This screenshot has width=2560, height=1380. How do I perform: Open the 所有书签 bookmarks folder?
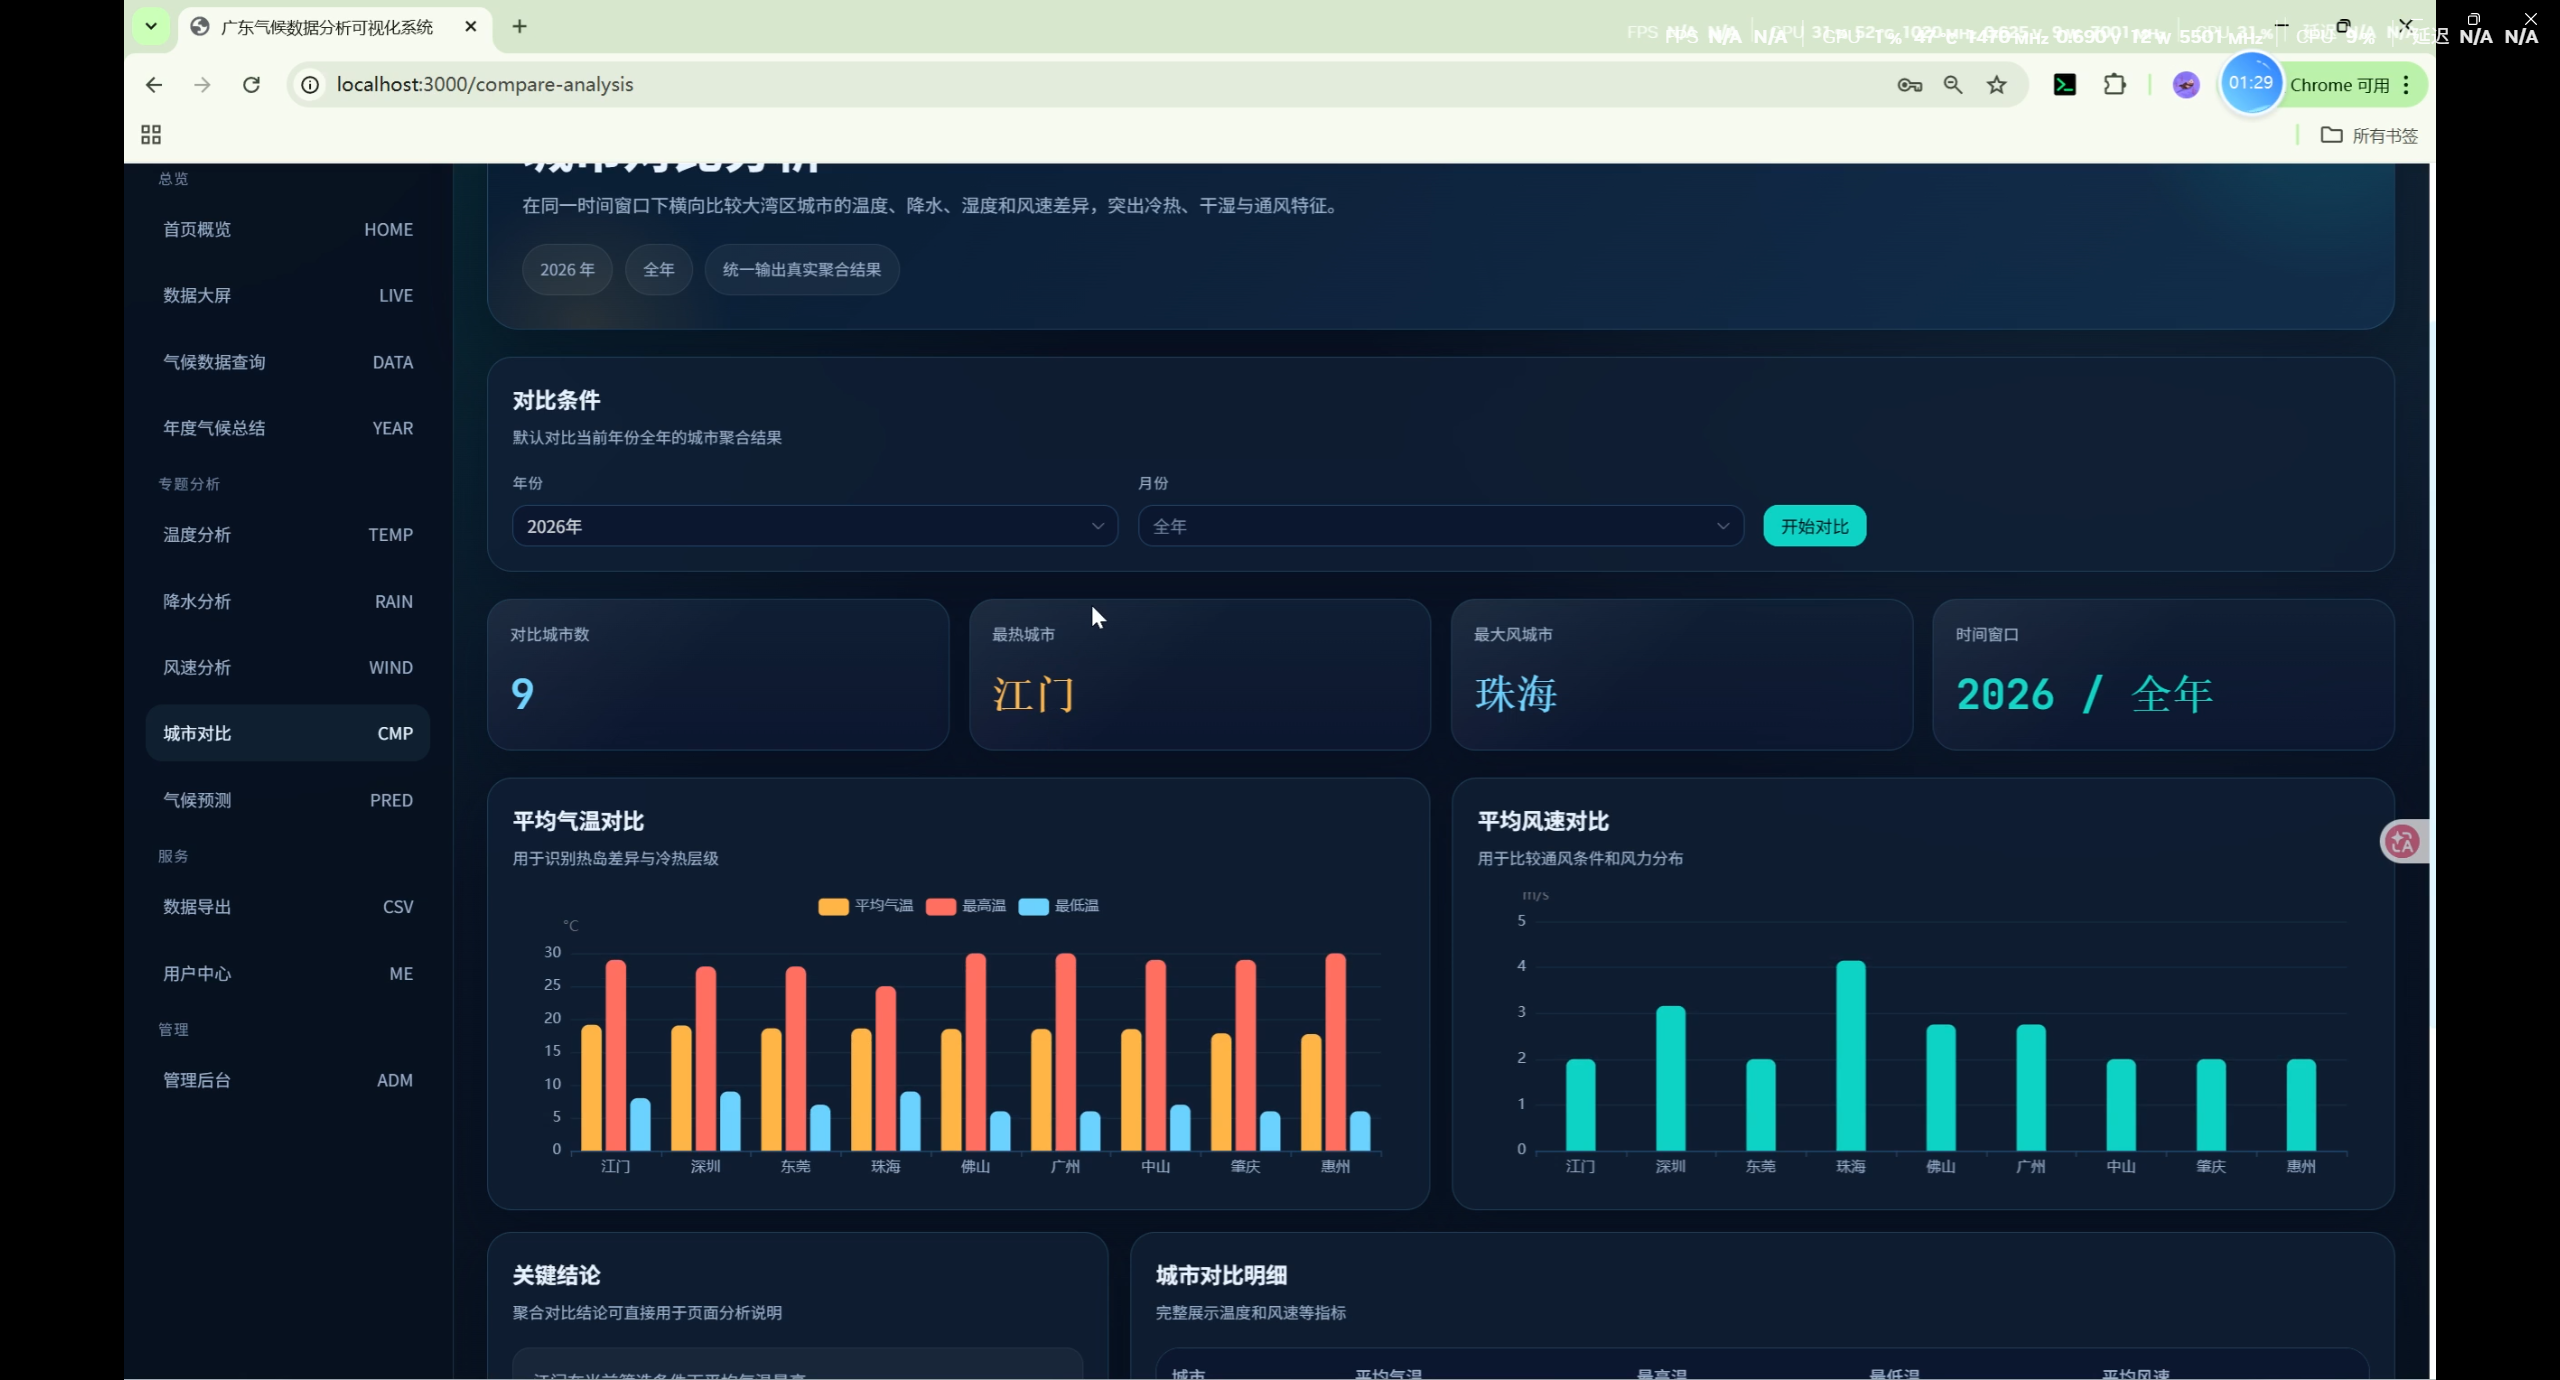tap(2369, 135)
